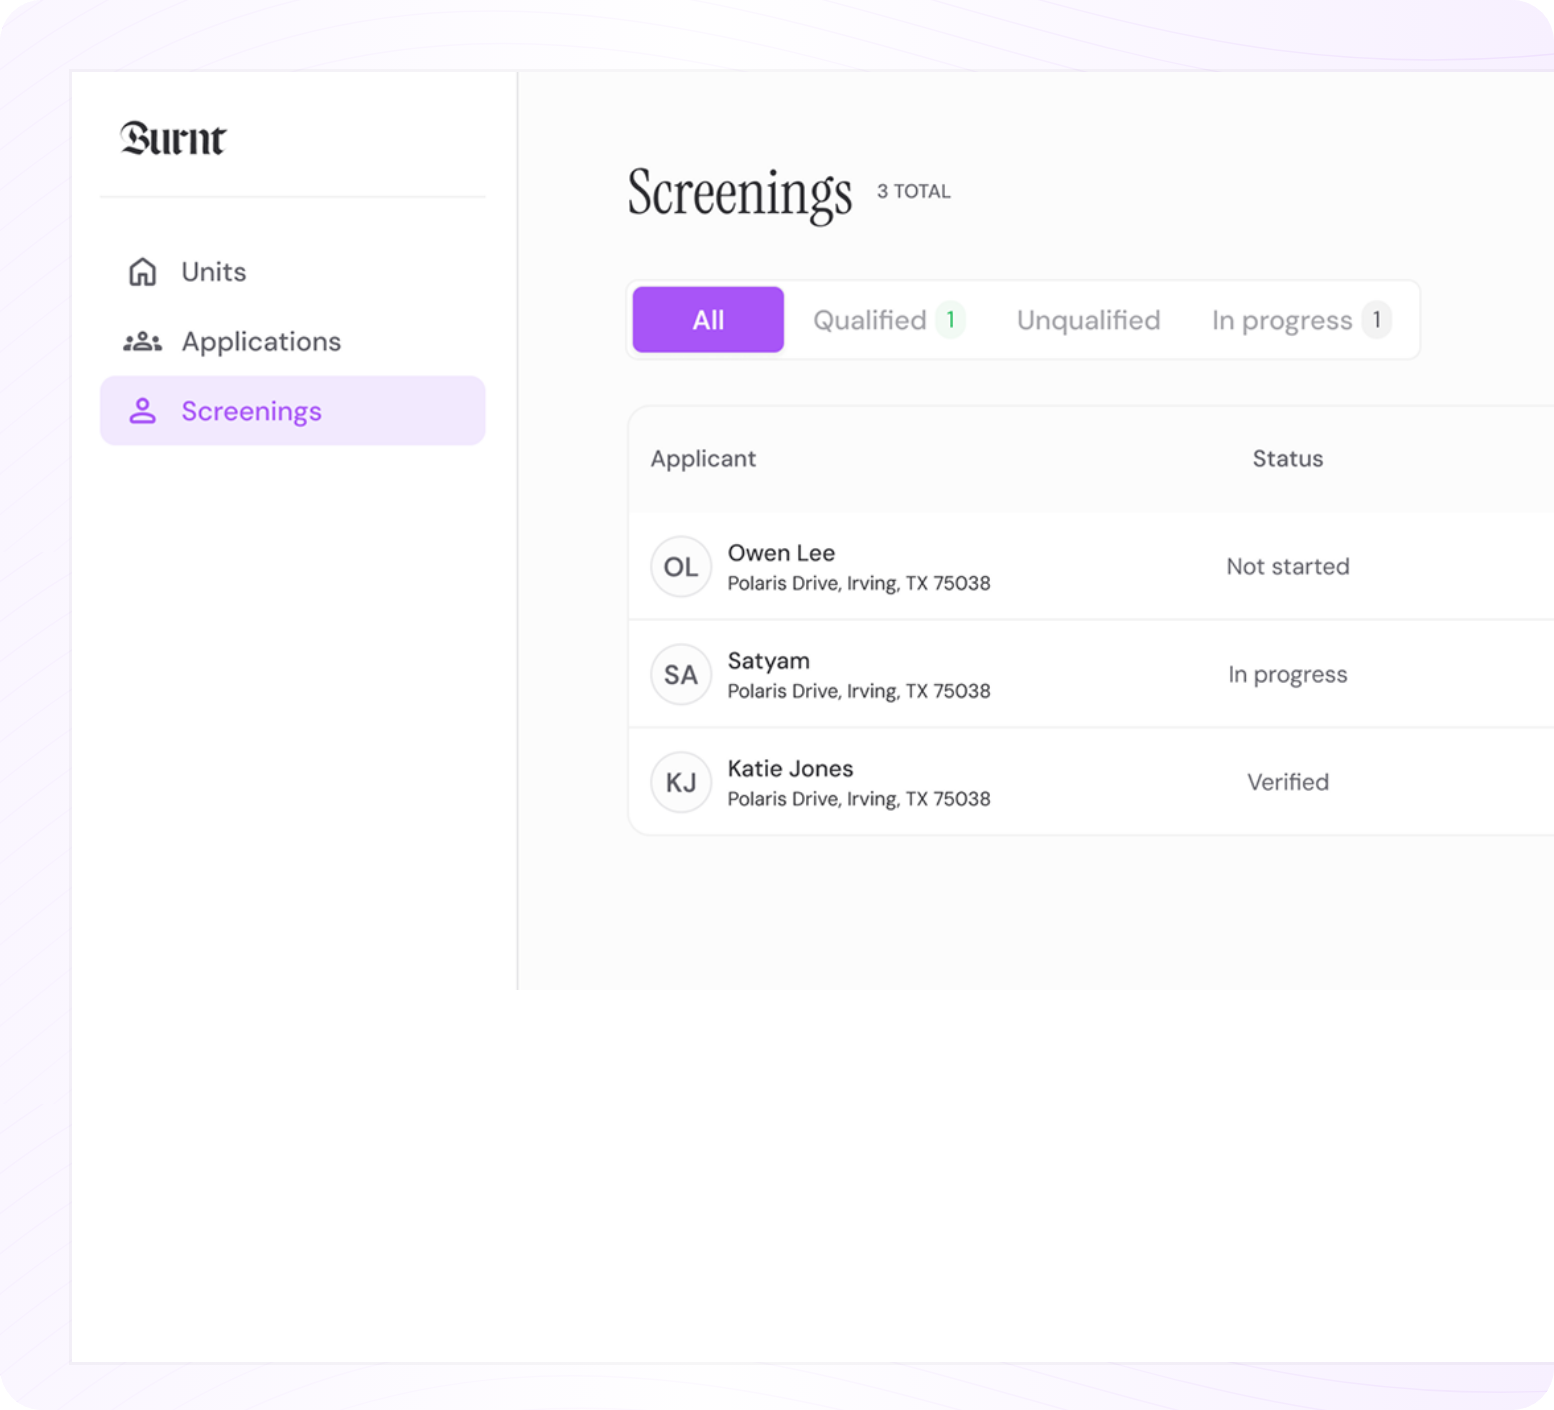Click the Applications group icon
The image size is (1554, 1410).
143,342
